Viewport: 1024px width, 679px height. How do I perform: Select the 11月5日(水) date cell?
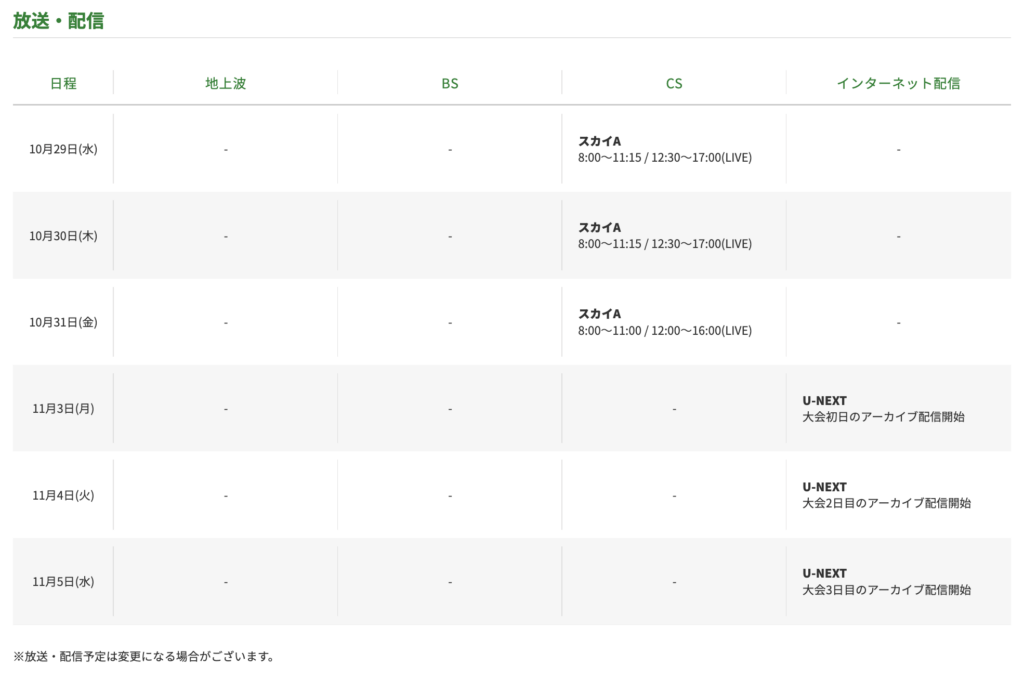pyautogui.click(x=63, y=581)
